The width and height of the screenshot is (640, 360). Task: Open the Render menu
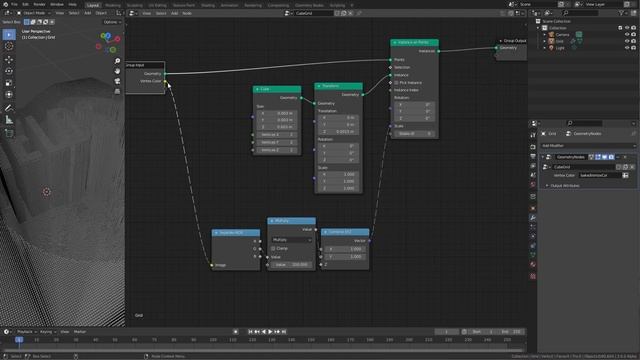(39, 4)
